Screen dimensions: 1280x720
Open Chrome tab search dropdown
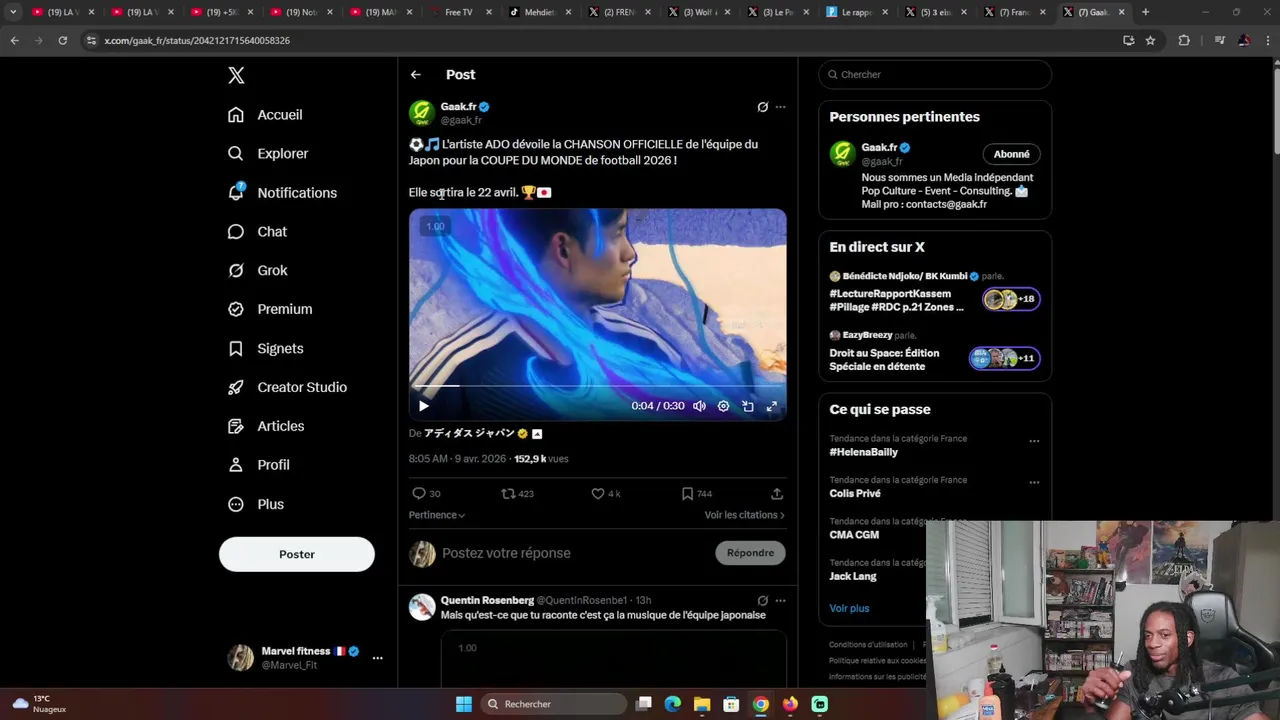pyautogui.click(x=13, y=12)
